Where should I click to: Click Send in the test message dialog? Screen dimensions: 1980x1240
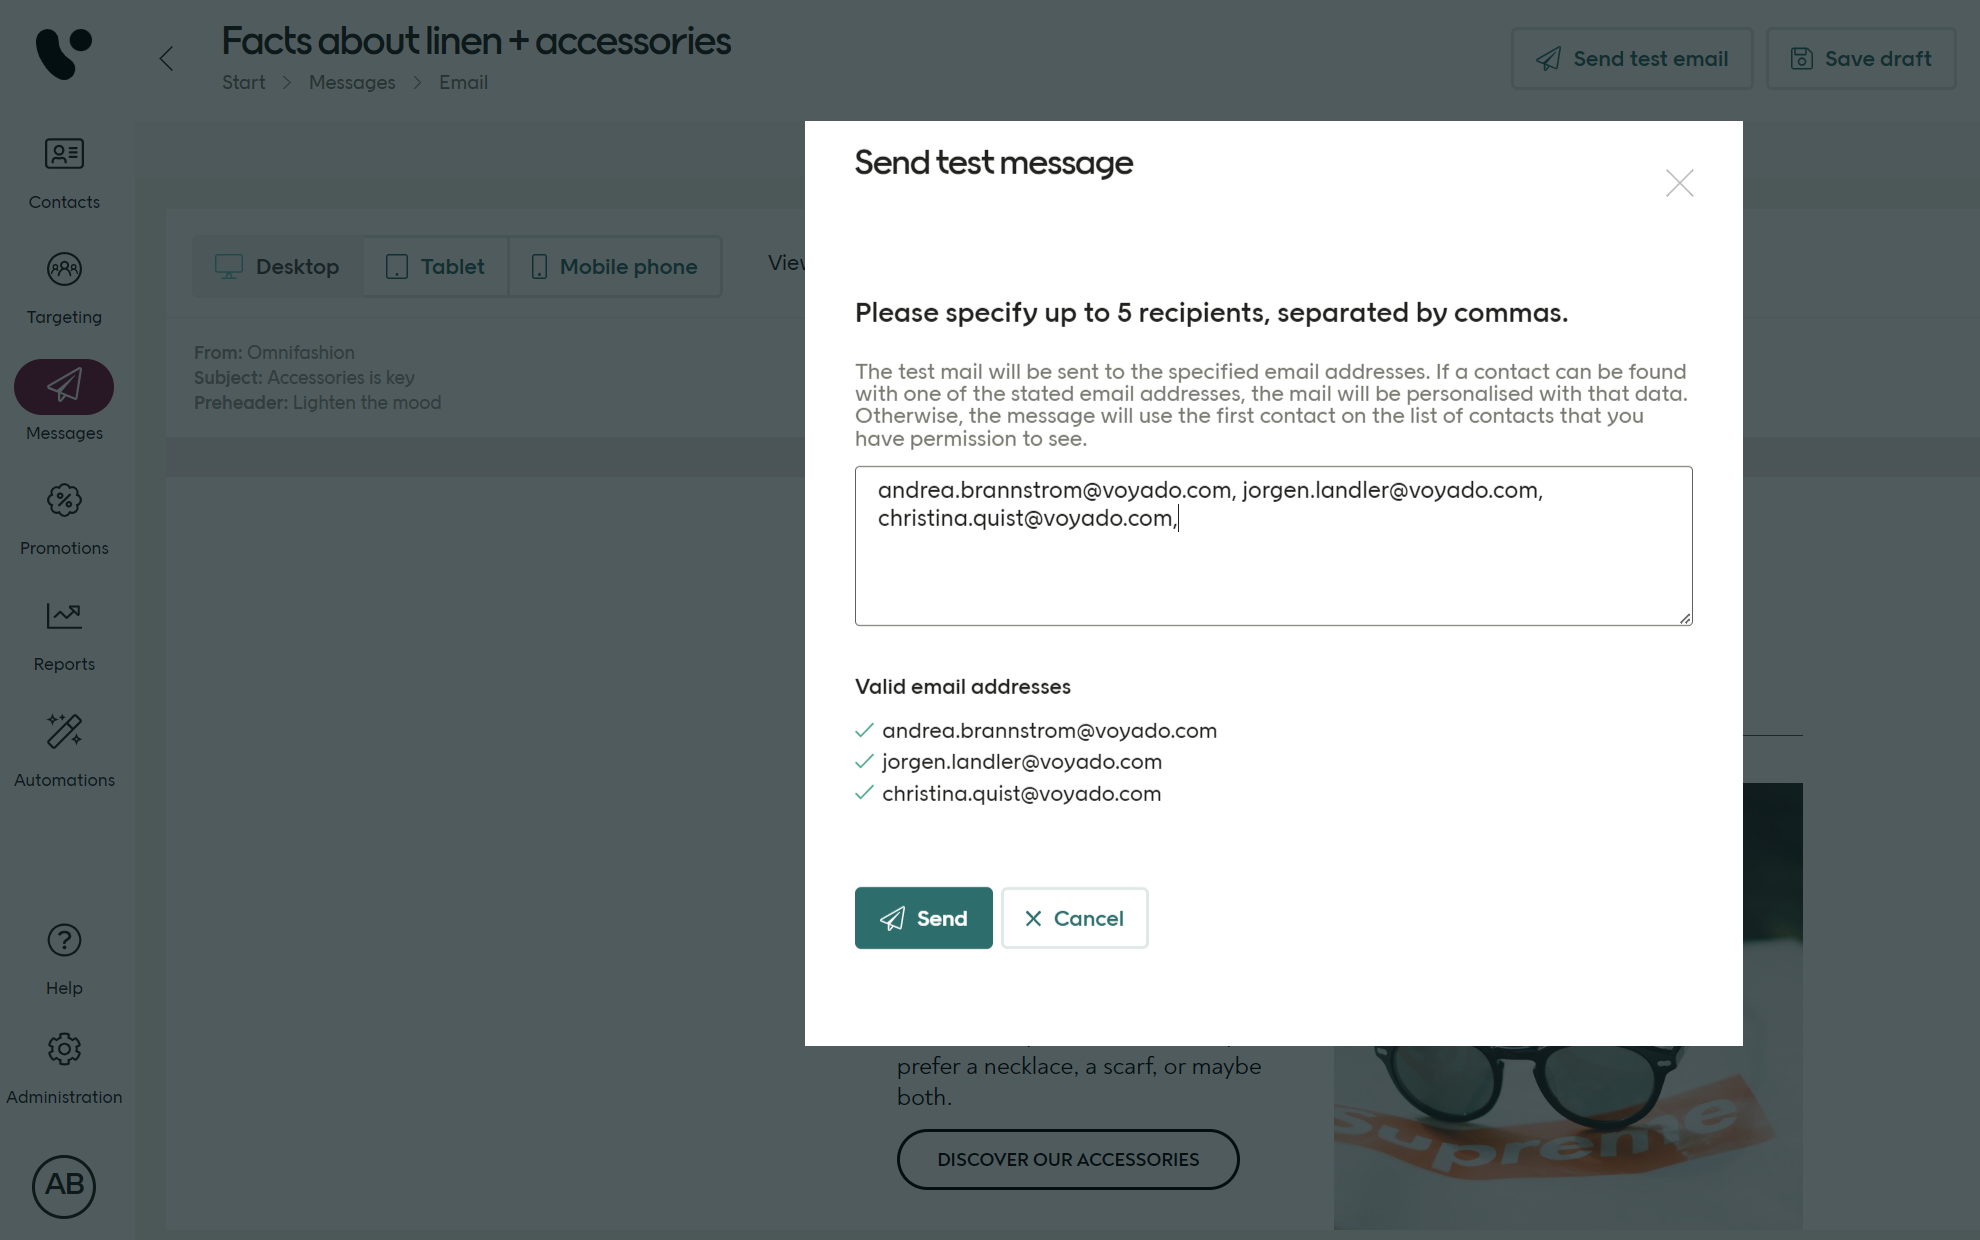(923, 918)
